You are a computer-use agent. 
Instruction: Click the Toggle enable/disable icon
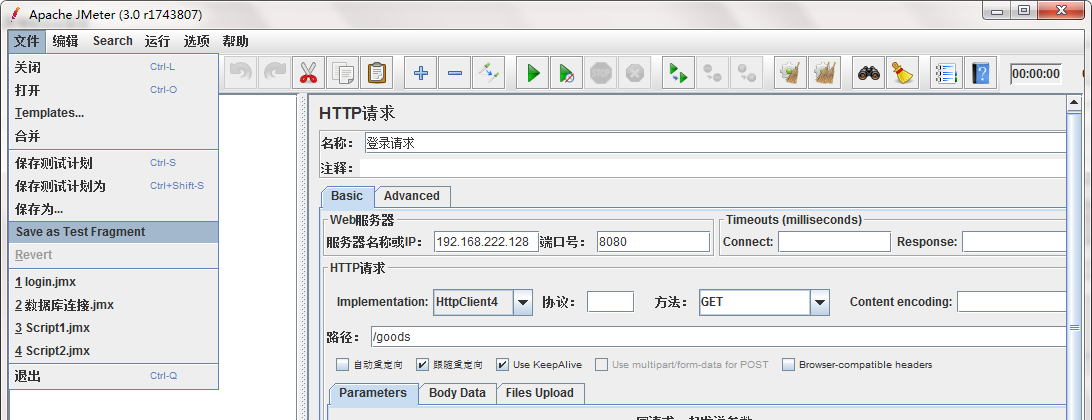488,72
